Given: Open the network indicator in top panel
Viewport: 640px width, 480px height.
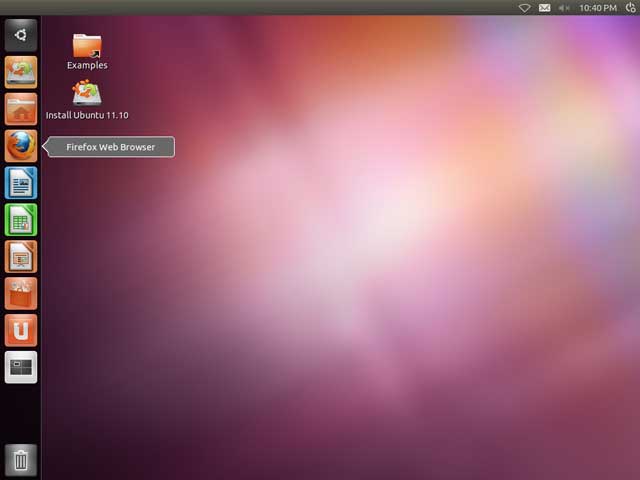Looking at the screenshot, I should [524, 8].
